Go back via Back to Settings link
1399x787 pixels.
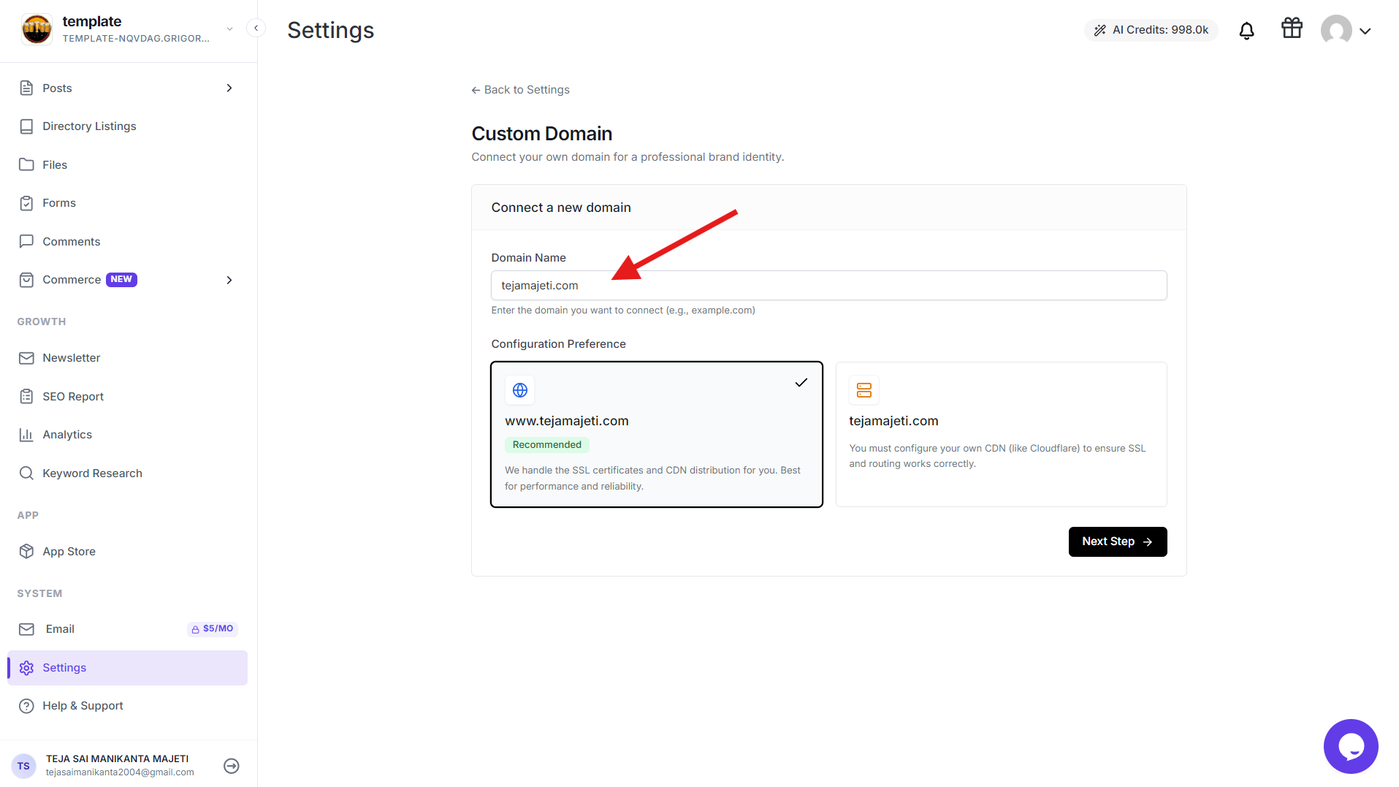[x=520, y=90]
